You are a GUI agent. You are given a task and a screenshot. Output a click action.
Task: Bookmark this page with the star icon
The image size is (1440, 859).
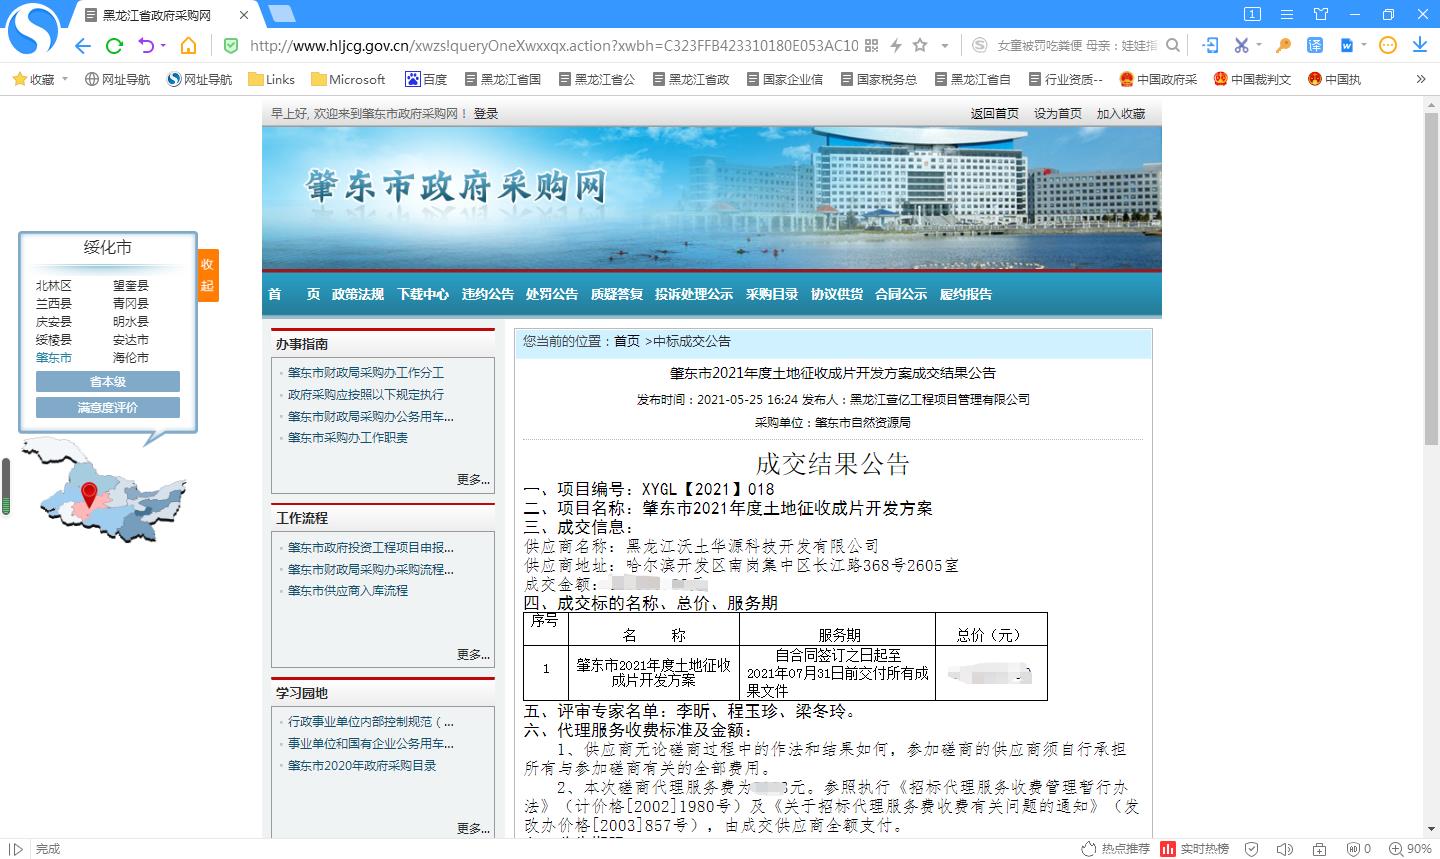point(920,45)
